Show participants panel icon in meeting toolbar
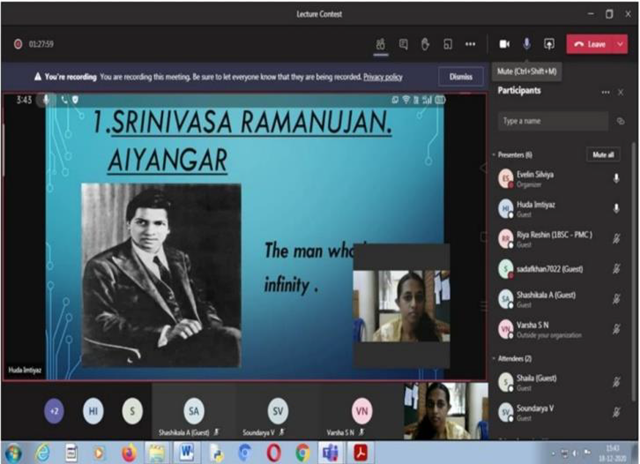 380,44
